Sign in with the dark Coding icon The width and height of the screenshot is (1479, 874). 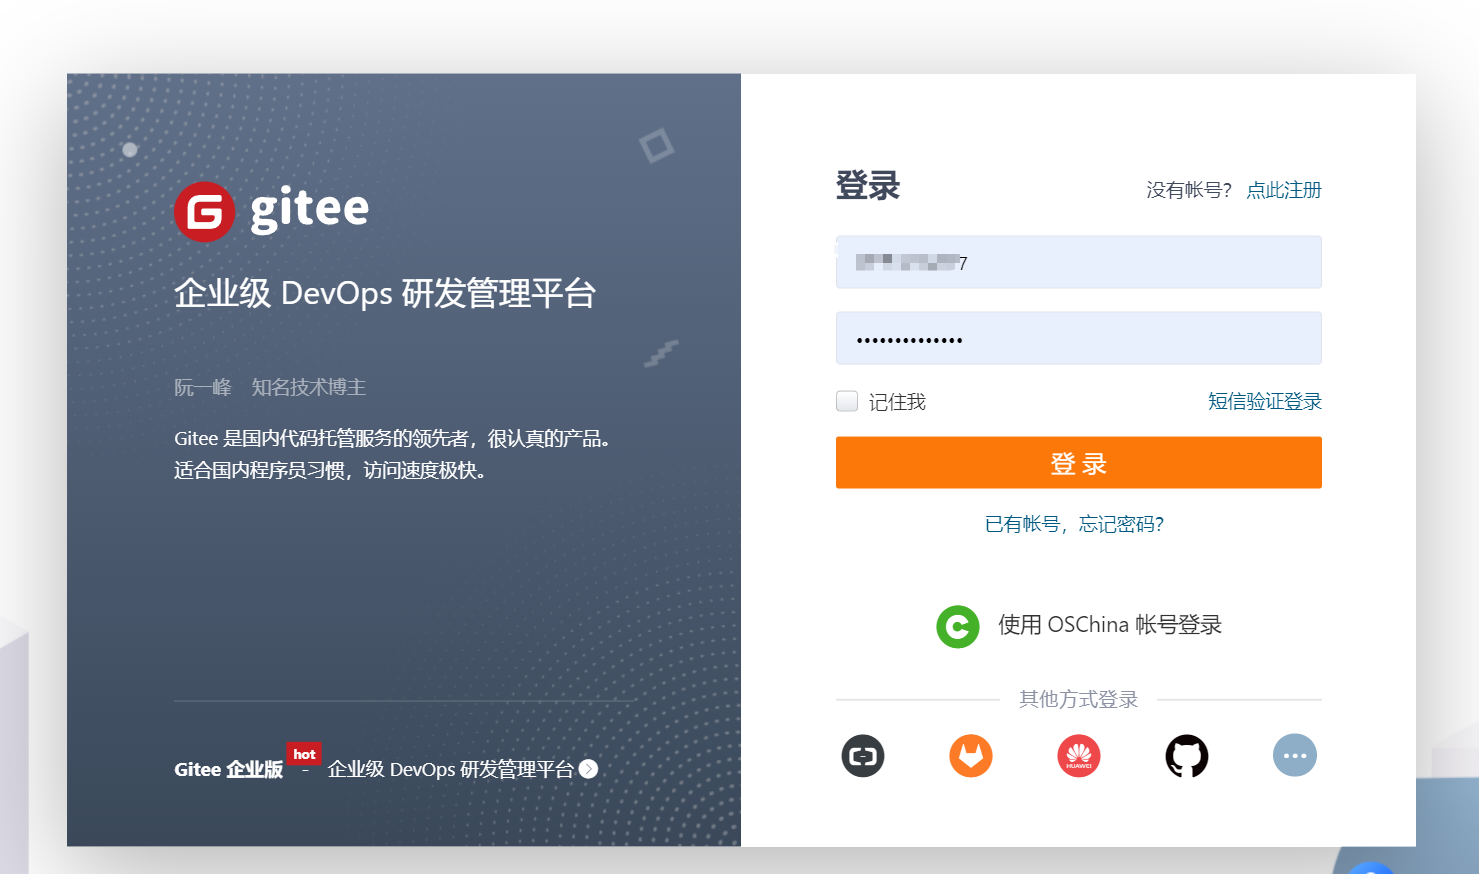click(x=863, y=756)
